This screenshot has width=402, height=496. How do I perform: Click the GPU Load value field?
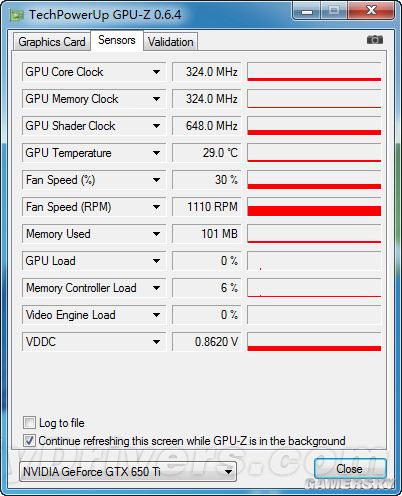[x=206, y=261]
